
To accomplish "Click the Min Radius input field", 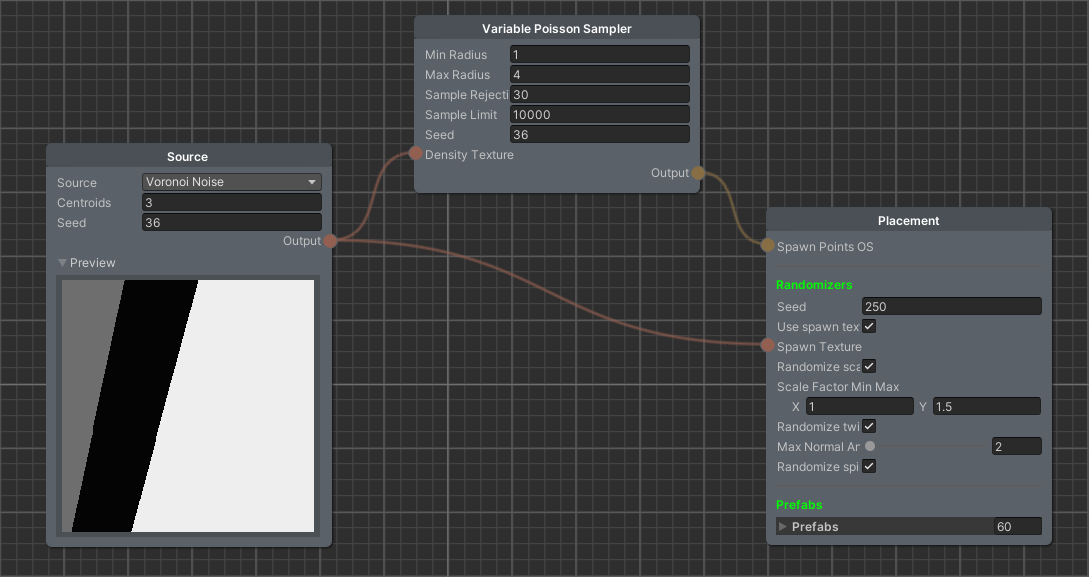I will pyautogui.click(x=599, y=54).
